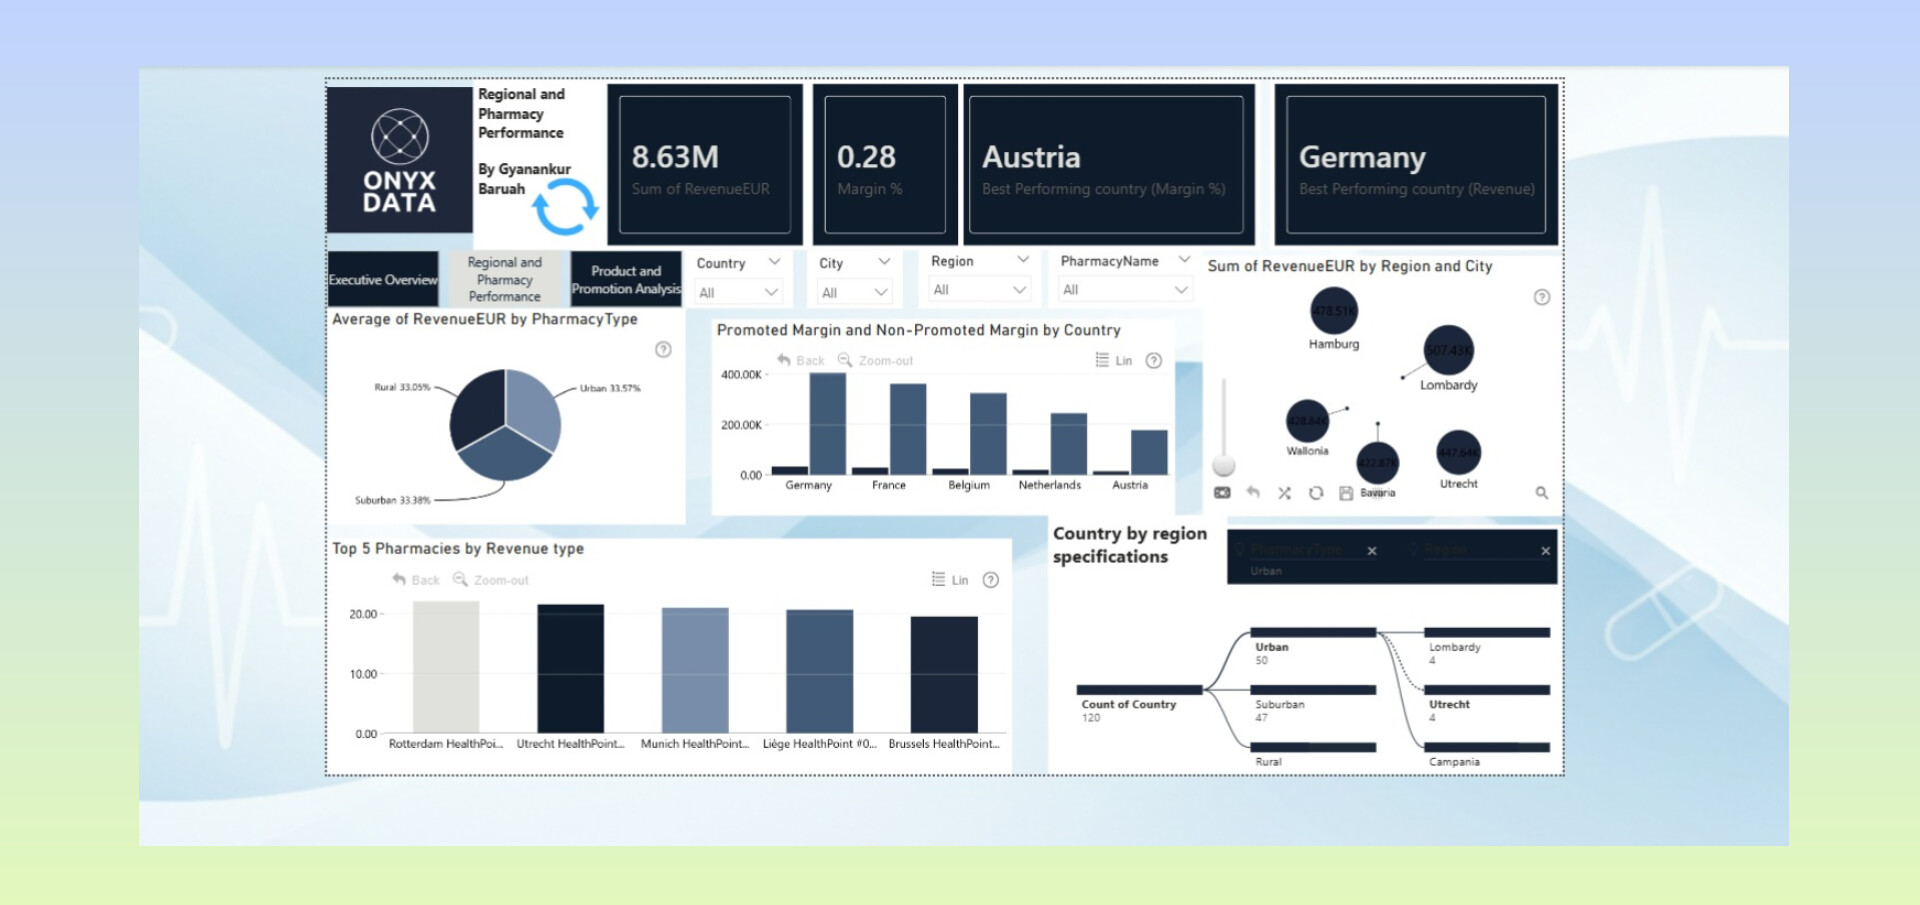Click the blue circular refresh arrows icon
This screenshot has width=1920, height=905.
565,207
